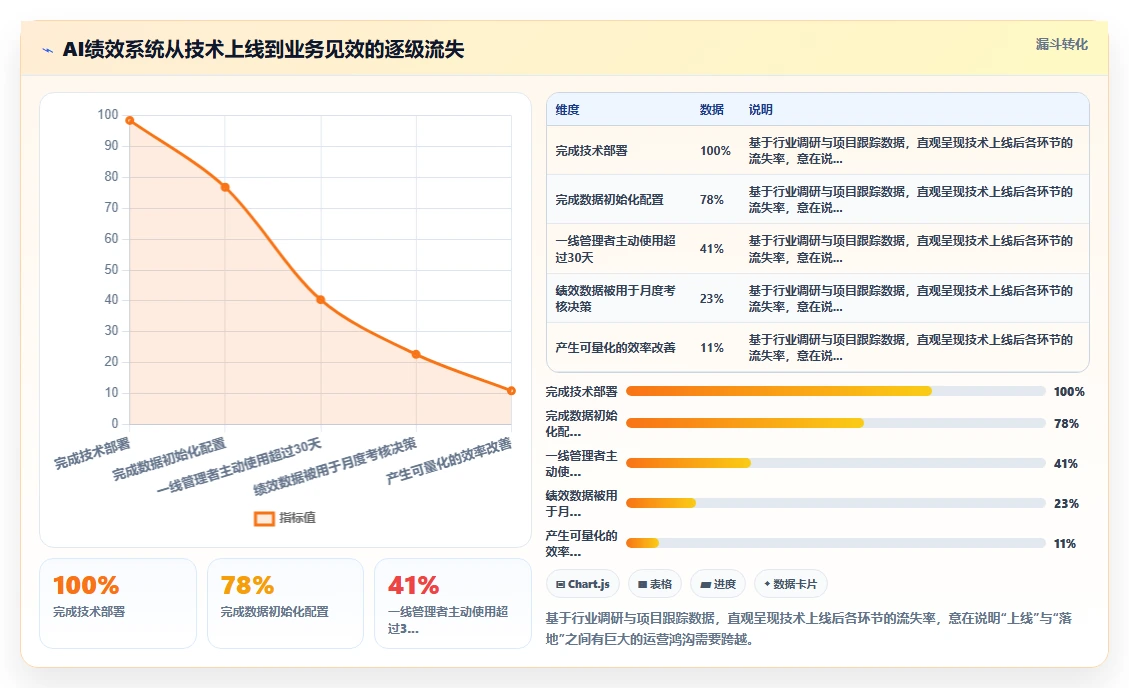Viewport: 1129px width, 688px height.
Task: Click the chart title AI绩效系统从技术上线到业务见效的逐级流失
Action: point(264,50)
